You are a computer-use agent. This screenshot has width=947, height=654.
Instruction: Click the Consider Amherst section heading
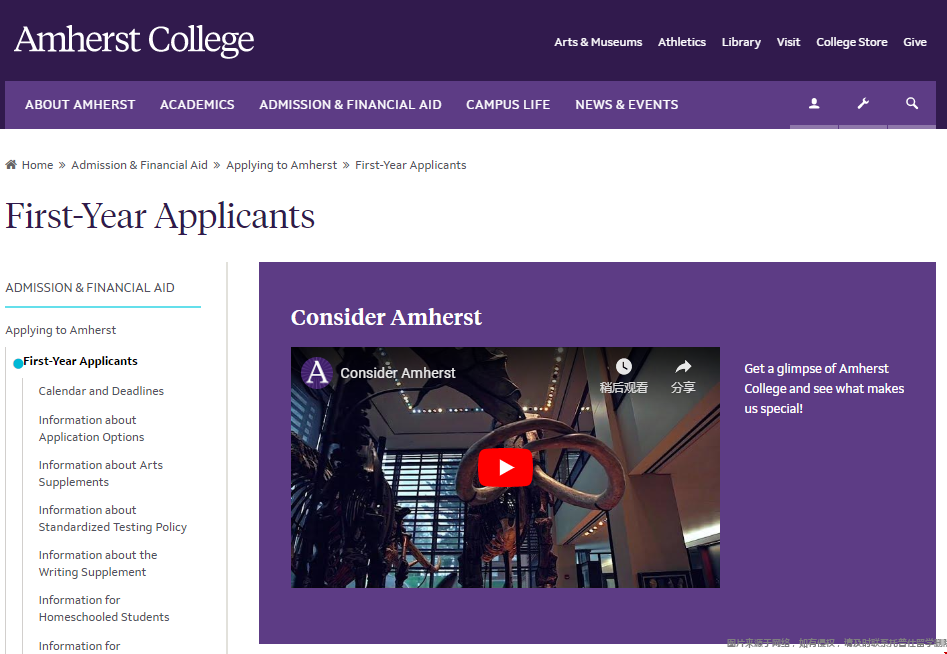click(x=386, y=317)
